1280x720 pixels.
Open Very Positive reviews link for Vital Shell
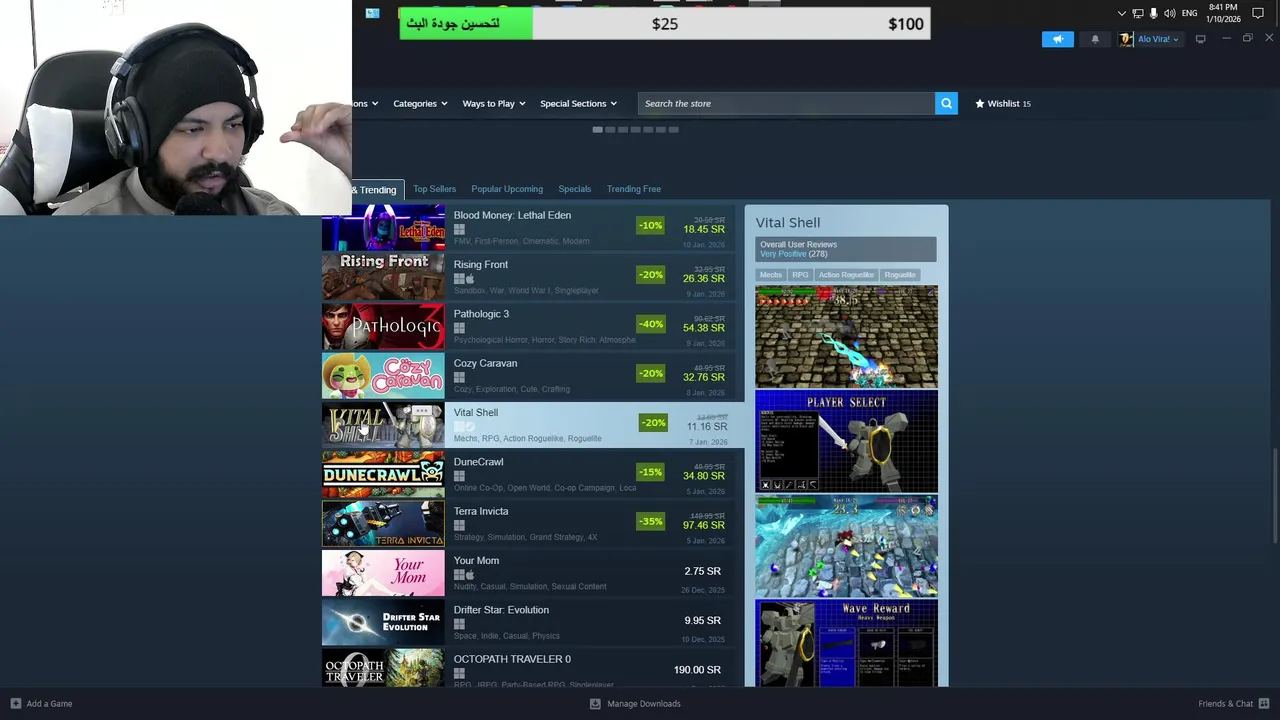pos(783,254)
